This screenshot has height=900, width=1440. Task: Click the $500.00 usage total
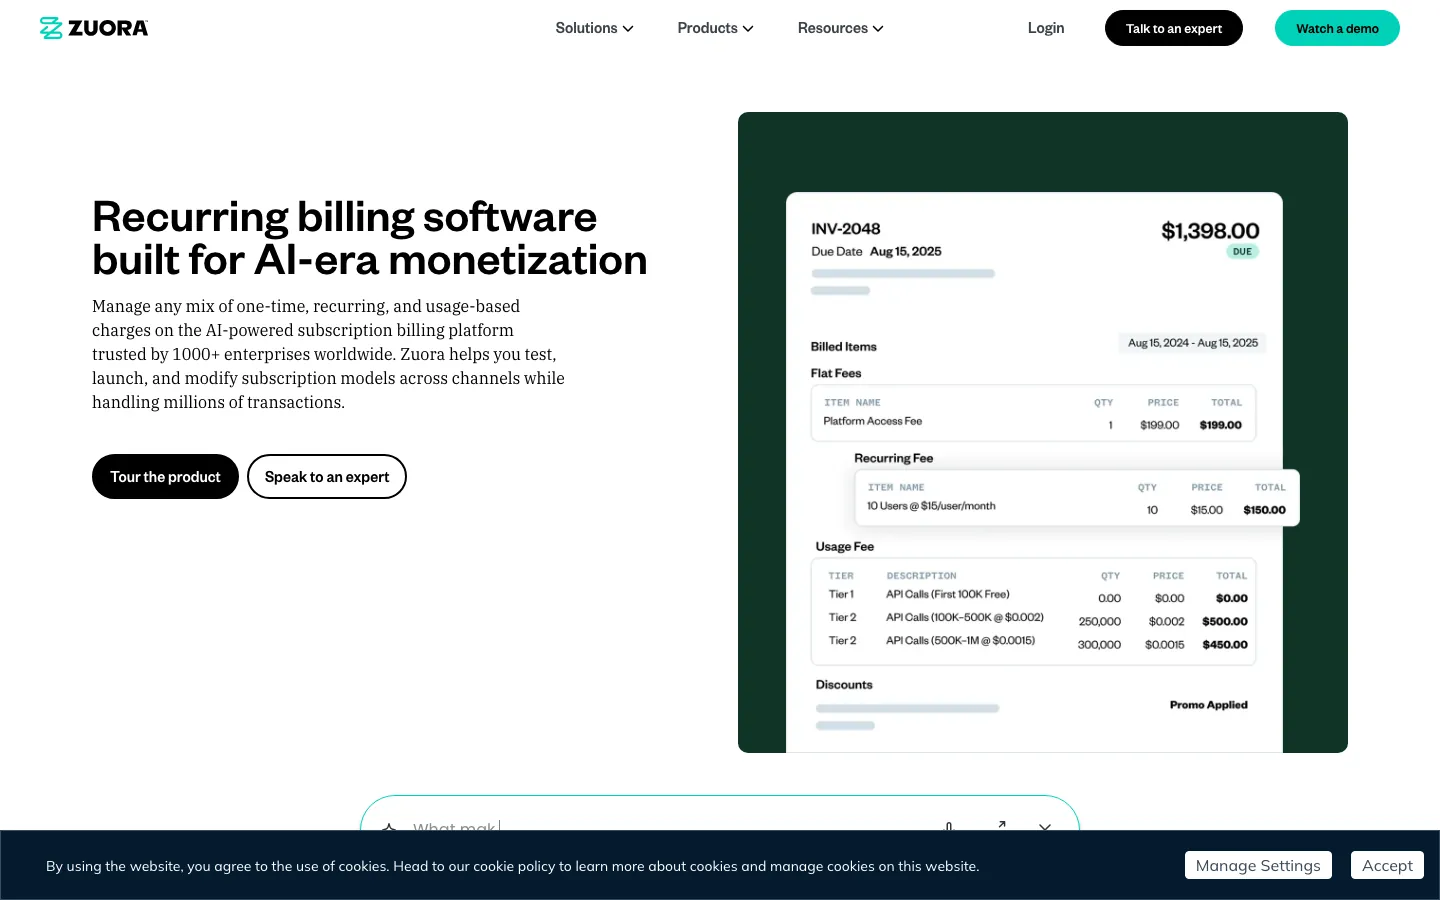tap(1225, 621)
